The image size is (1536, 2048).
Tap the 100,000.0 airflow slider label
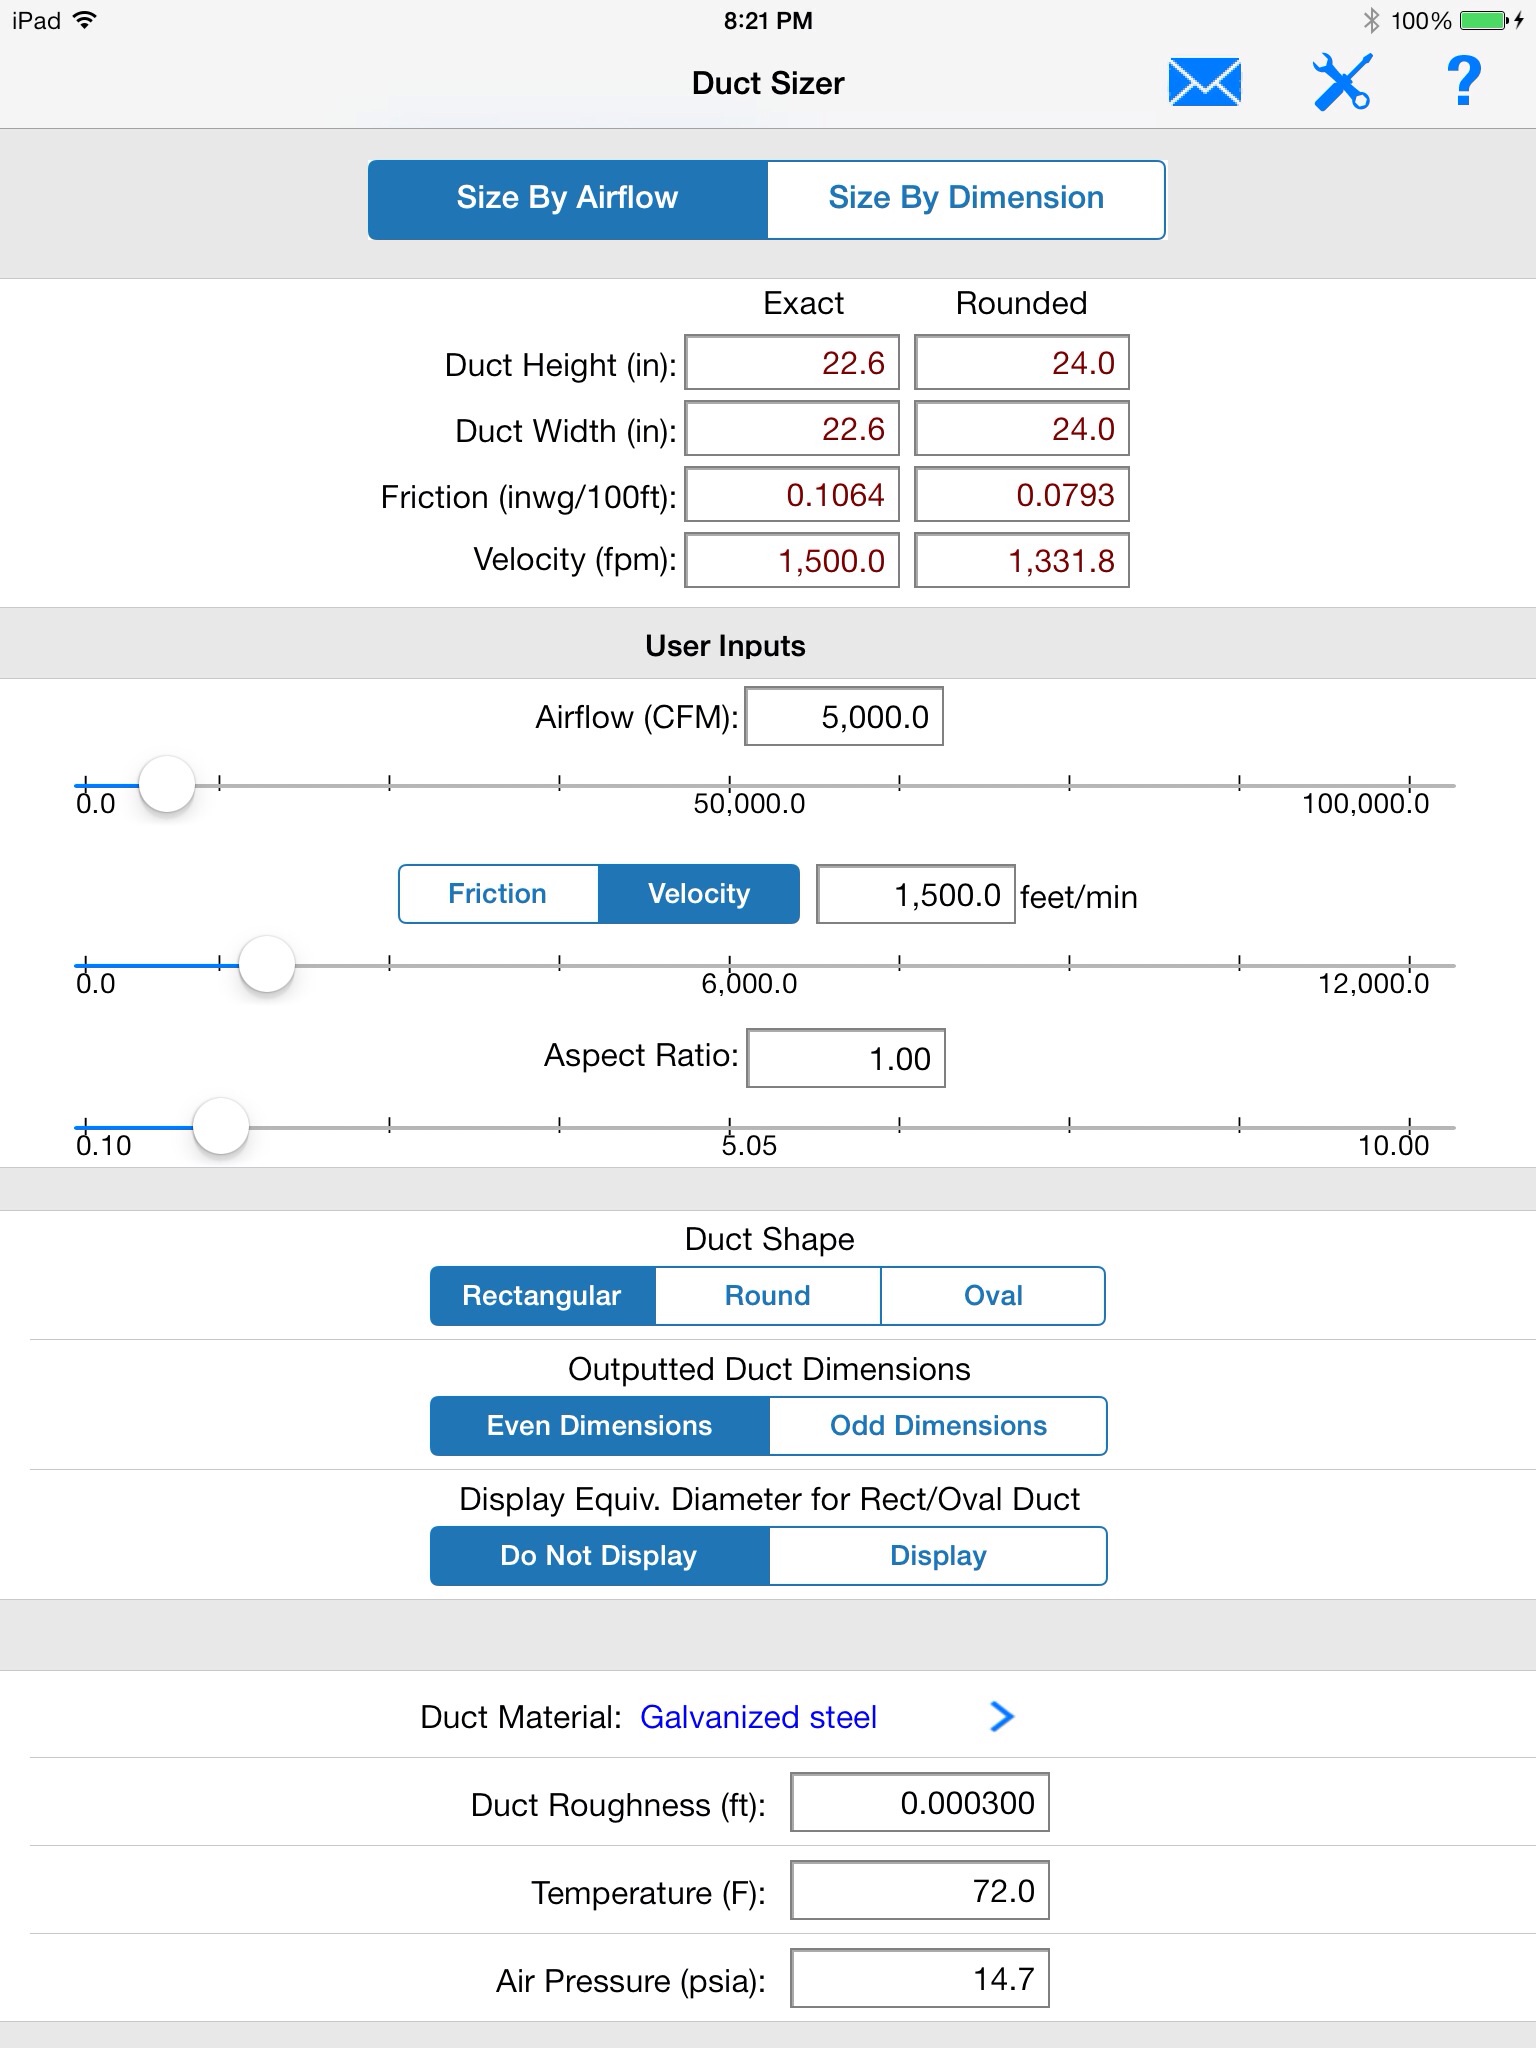[1365, 804]
